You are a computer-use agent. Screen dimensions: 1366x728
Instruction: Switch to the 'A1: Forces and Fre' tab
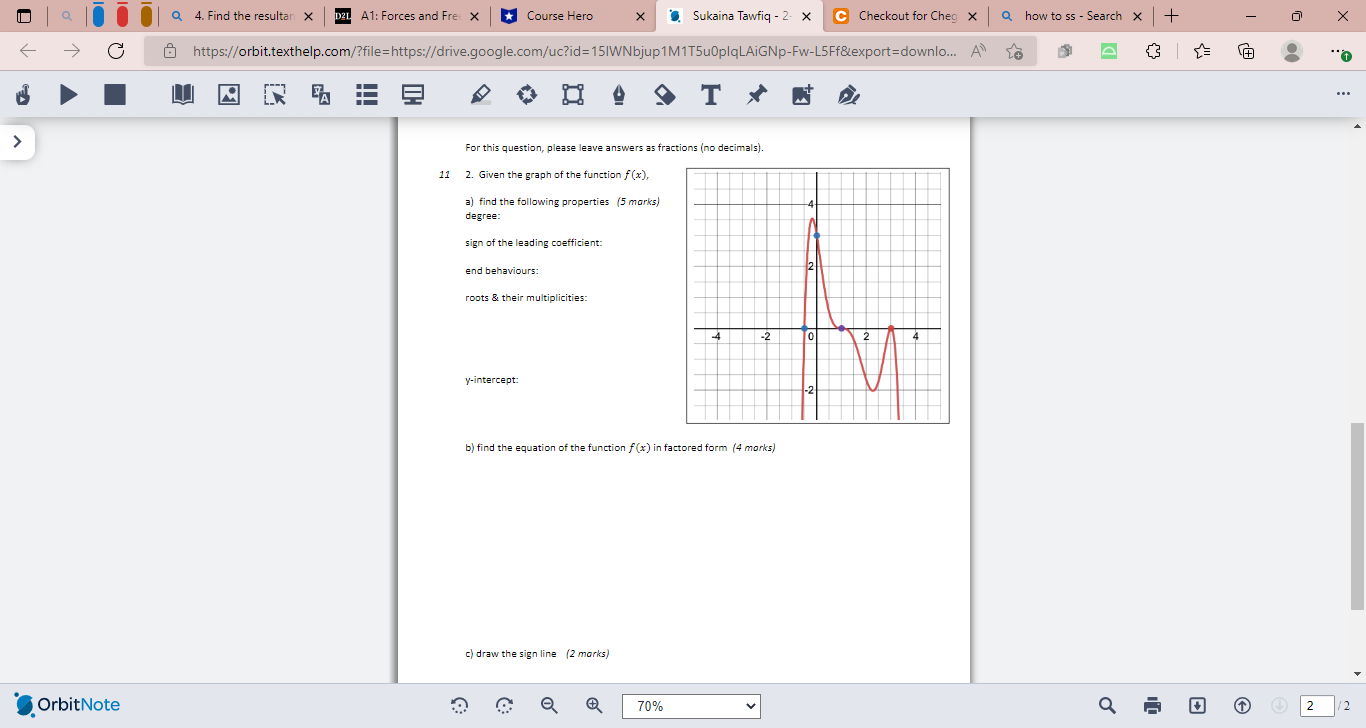tap(407, 16)
